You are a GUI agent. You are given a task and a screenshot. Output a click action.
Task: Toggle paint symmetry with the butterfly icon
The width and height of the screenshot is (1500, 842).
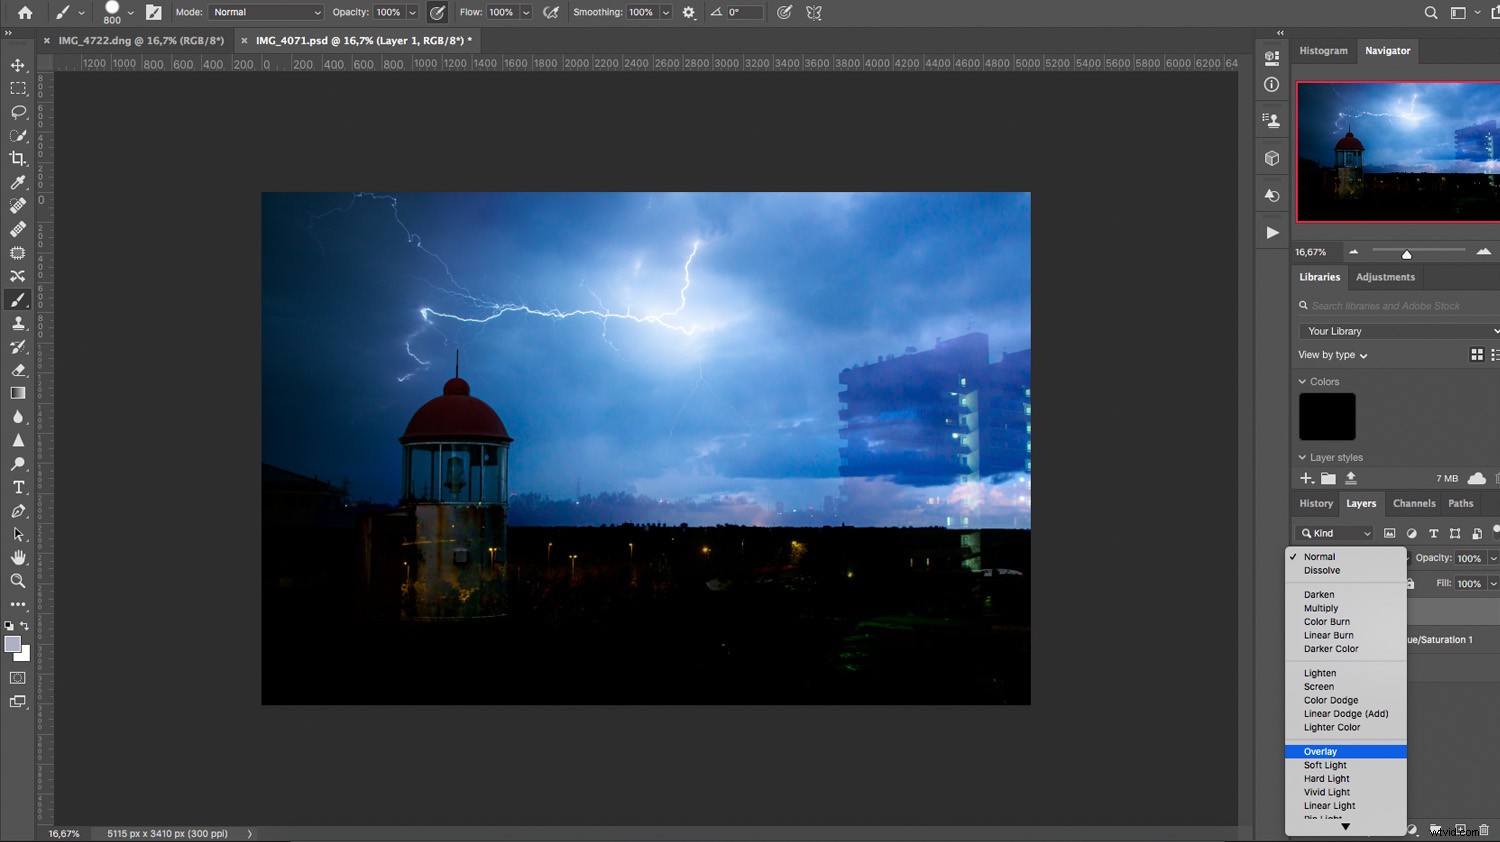coord(813,12)
